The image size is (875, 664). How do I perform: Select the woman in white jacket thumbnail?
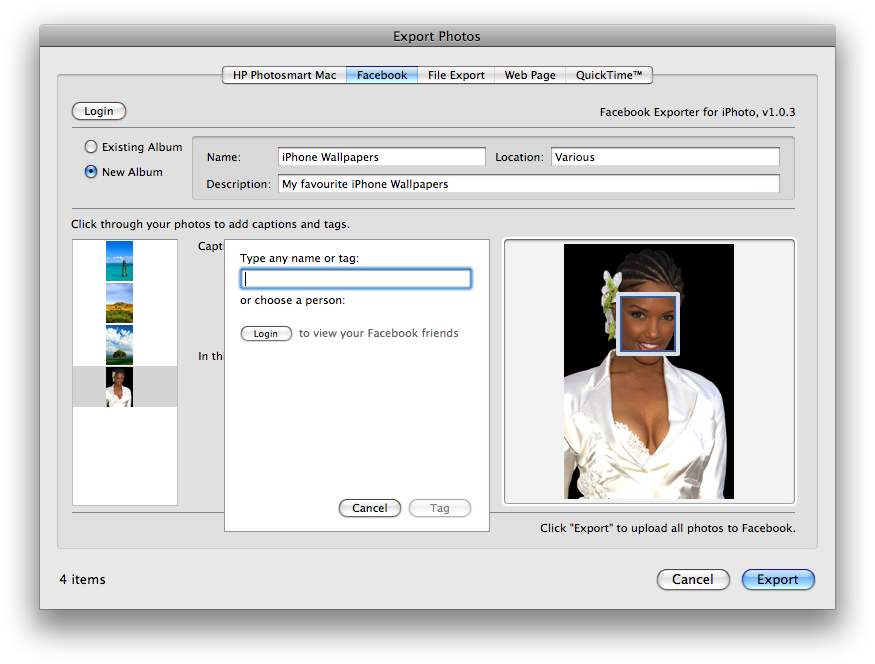[x=119, y=387]
